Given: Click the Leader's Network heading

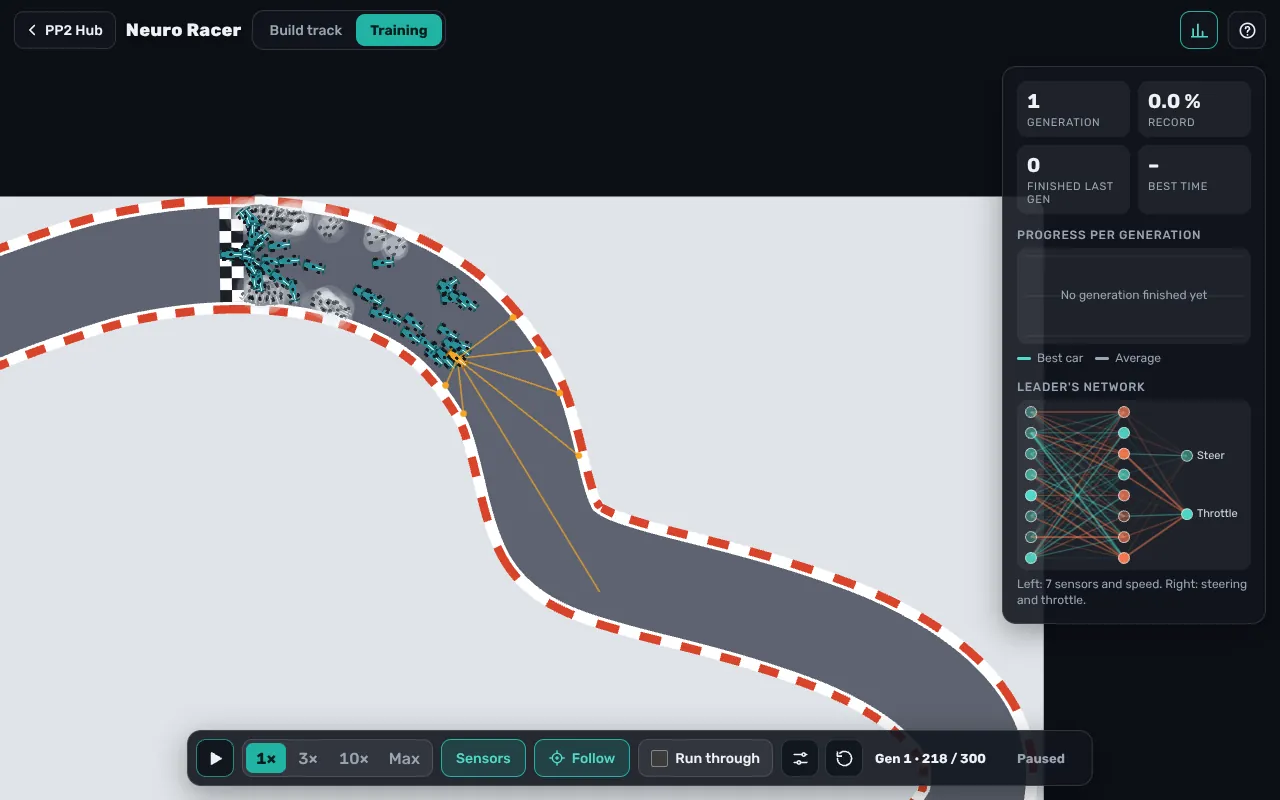Looking at the screenshot, I should (x=1081, y=387).
